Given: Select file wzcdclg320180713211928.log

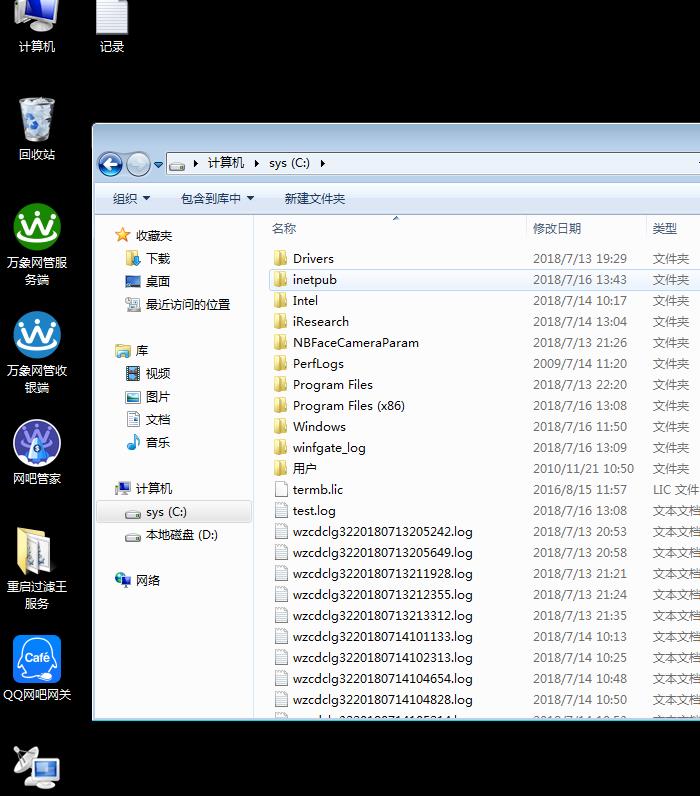Looking at the screenshot, I should (382, 574).
